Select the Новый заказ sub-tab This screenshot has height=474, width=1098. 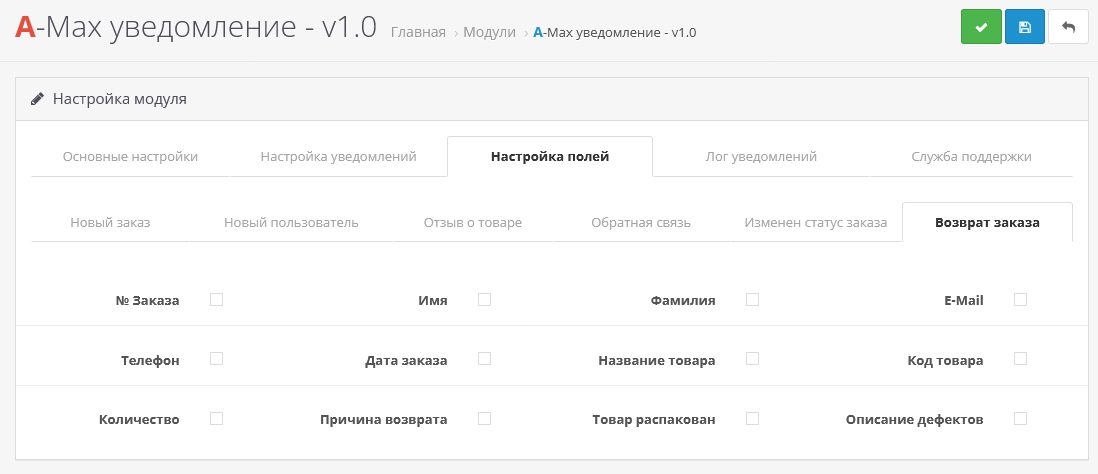(110, 223)
